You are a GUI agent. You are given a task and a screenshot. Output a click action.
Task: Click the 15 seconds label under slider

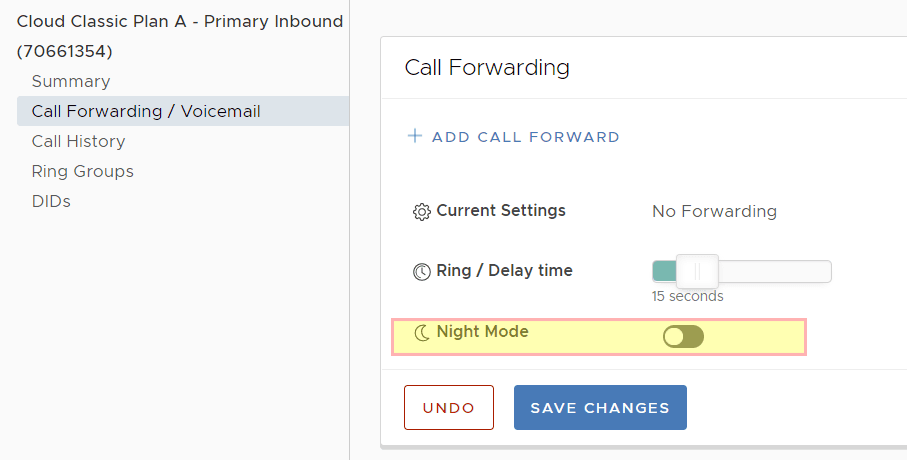(x=687, y=296)
